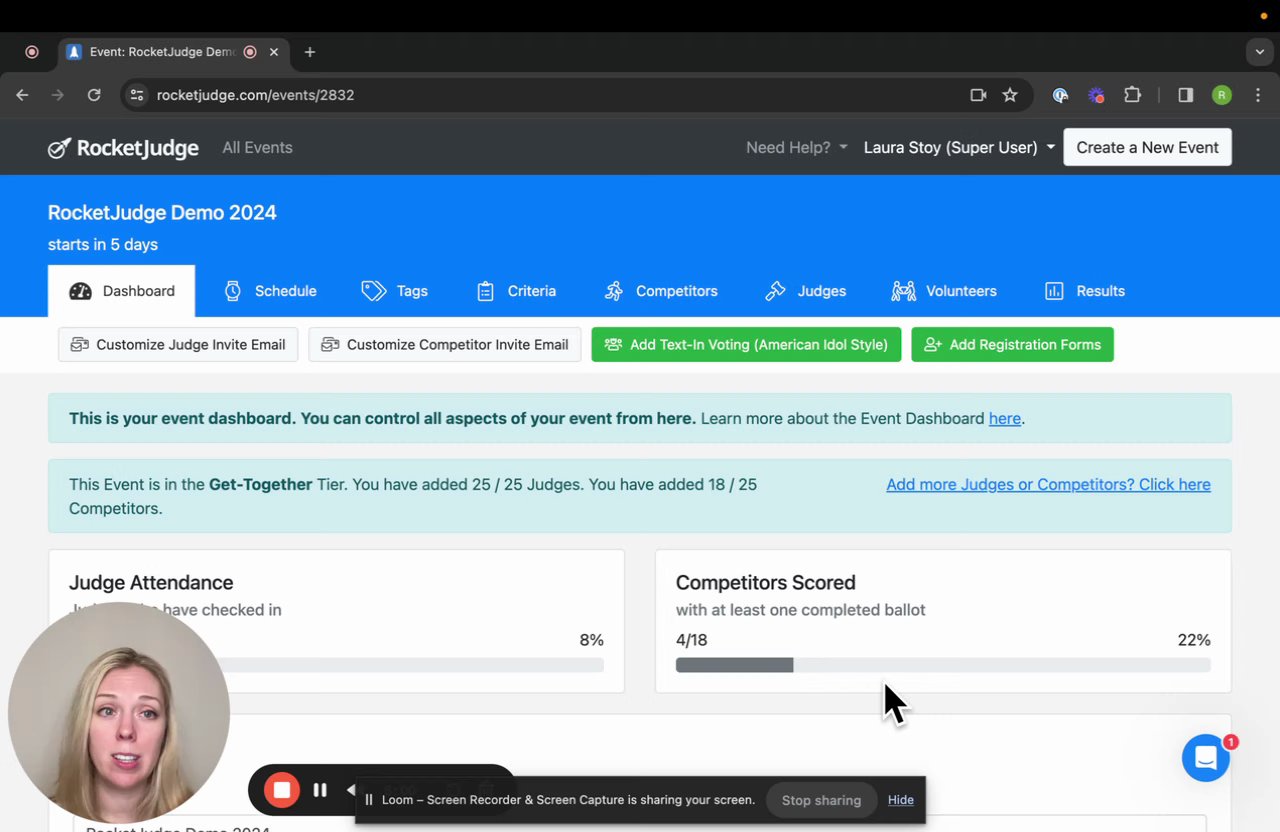Viewport: 1280px width, 832px height.
Task: Open the Chrome three-dot menu
Action: [1258, 95]
